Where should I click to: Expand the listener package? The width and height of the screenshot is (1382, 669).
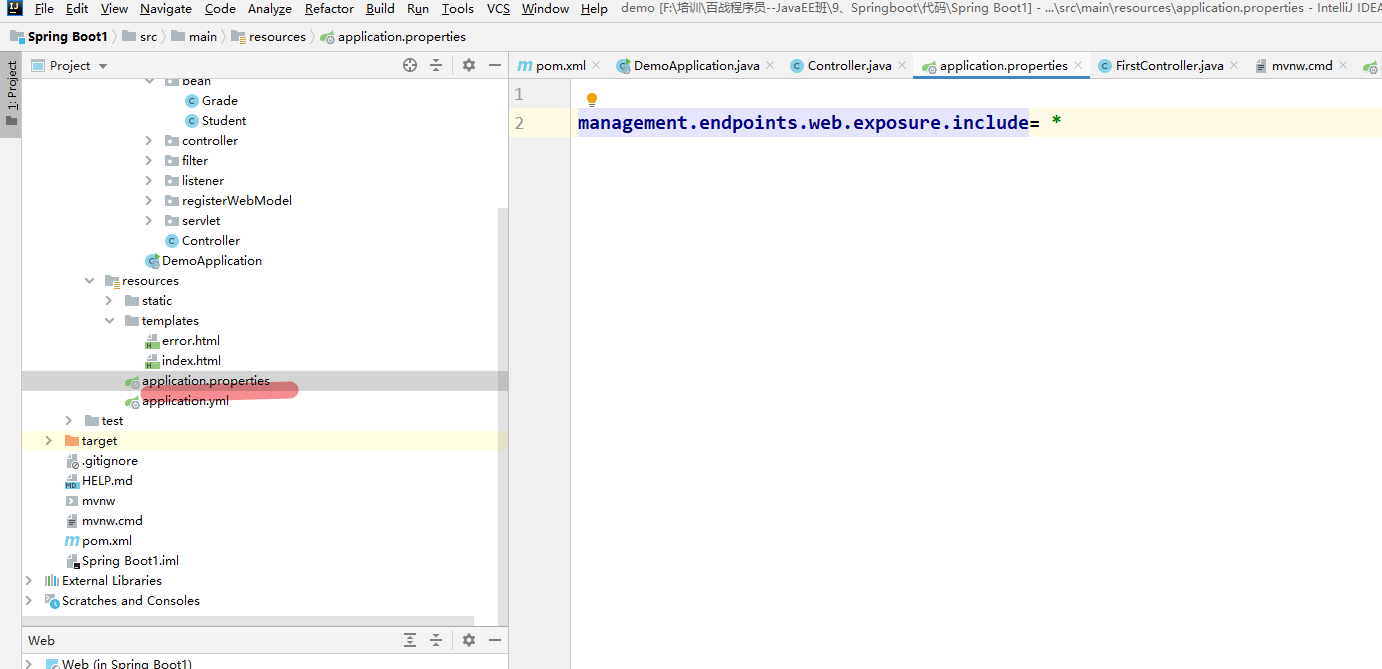(149, 180)
